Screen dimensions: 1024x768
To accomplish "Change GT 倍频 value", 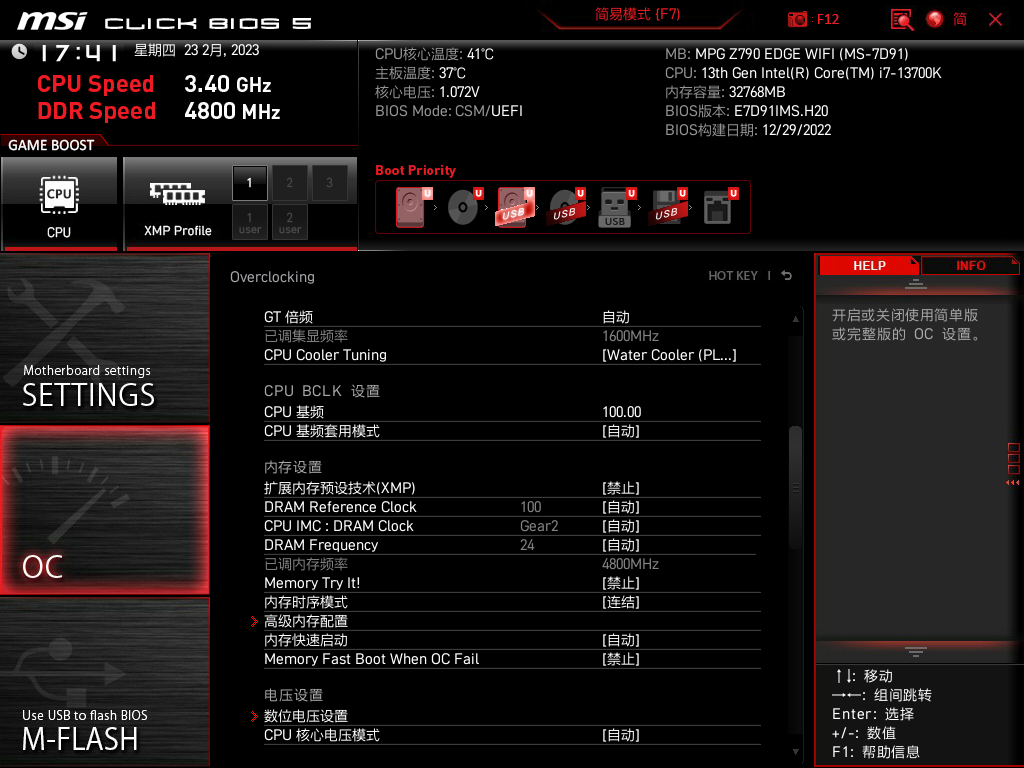I will click(x=512, y=317).
